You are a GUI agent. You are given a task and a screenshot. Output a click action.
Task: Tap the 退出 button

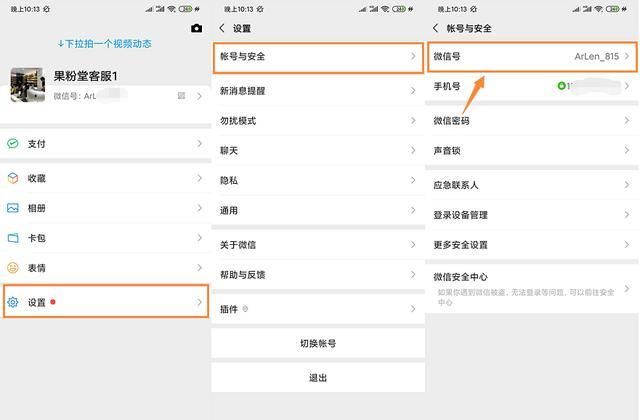[x=318, y=378]
